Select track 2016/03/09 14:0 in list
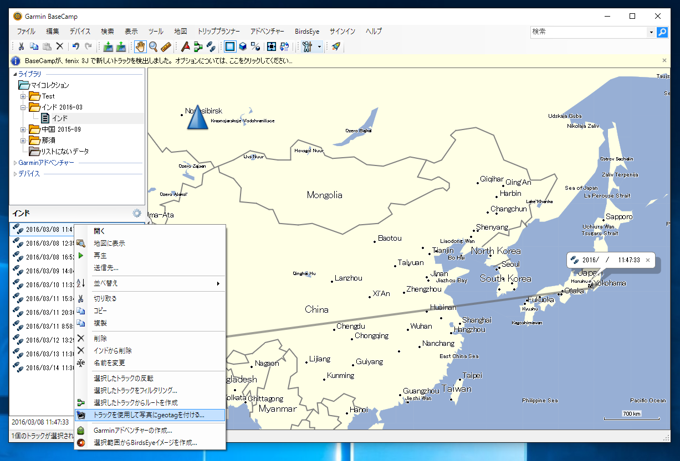The height and width of the screenshot is (461, 680). pyautogui.click(x=42, y=271)
